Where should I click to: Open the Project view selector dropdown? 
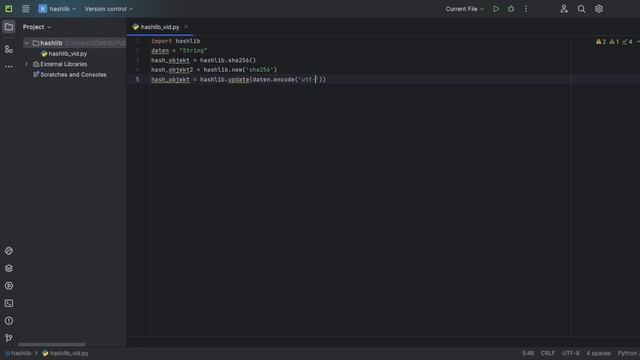click(x=37, y=27)
